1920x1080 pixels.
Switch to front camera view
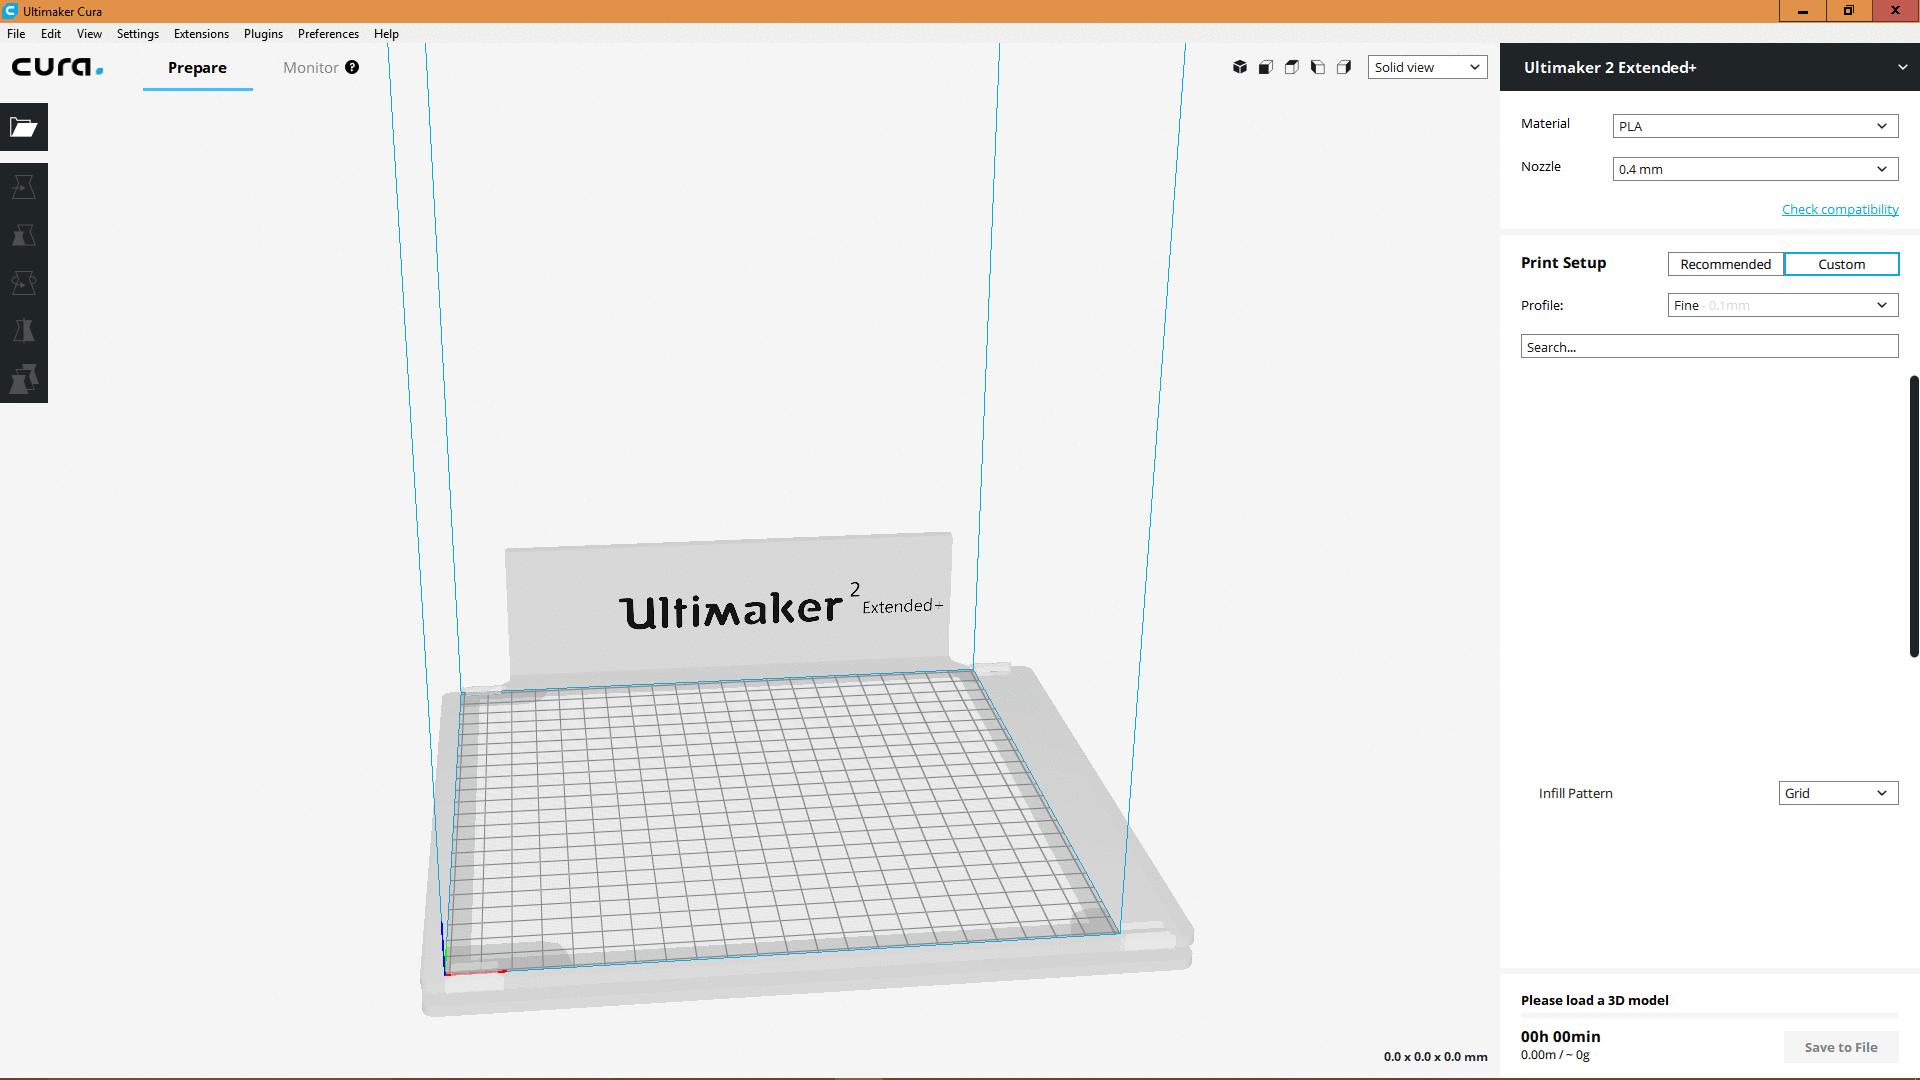coord(1266,67)
